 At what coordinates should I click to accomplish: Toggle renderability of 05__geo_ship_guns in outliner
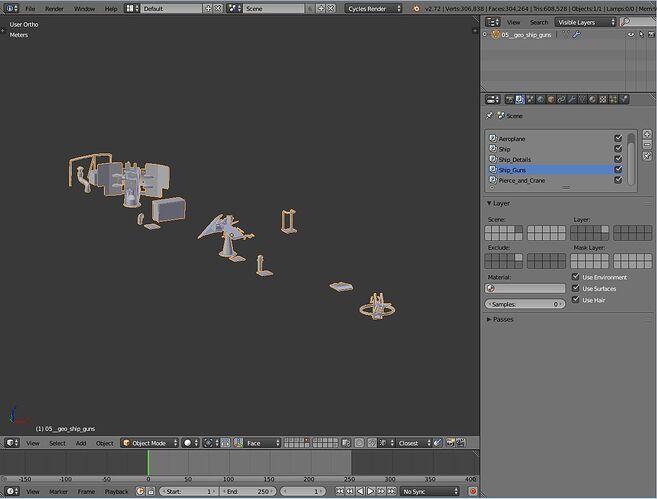651,35
